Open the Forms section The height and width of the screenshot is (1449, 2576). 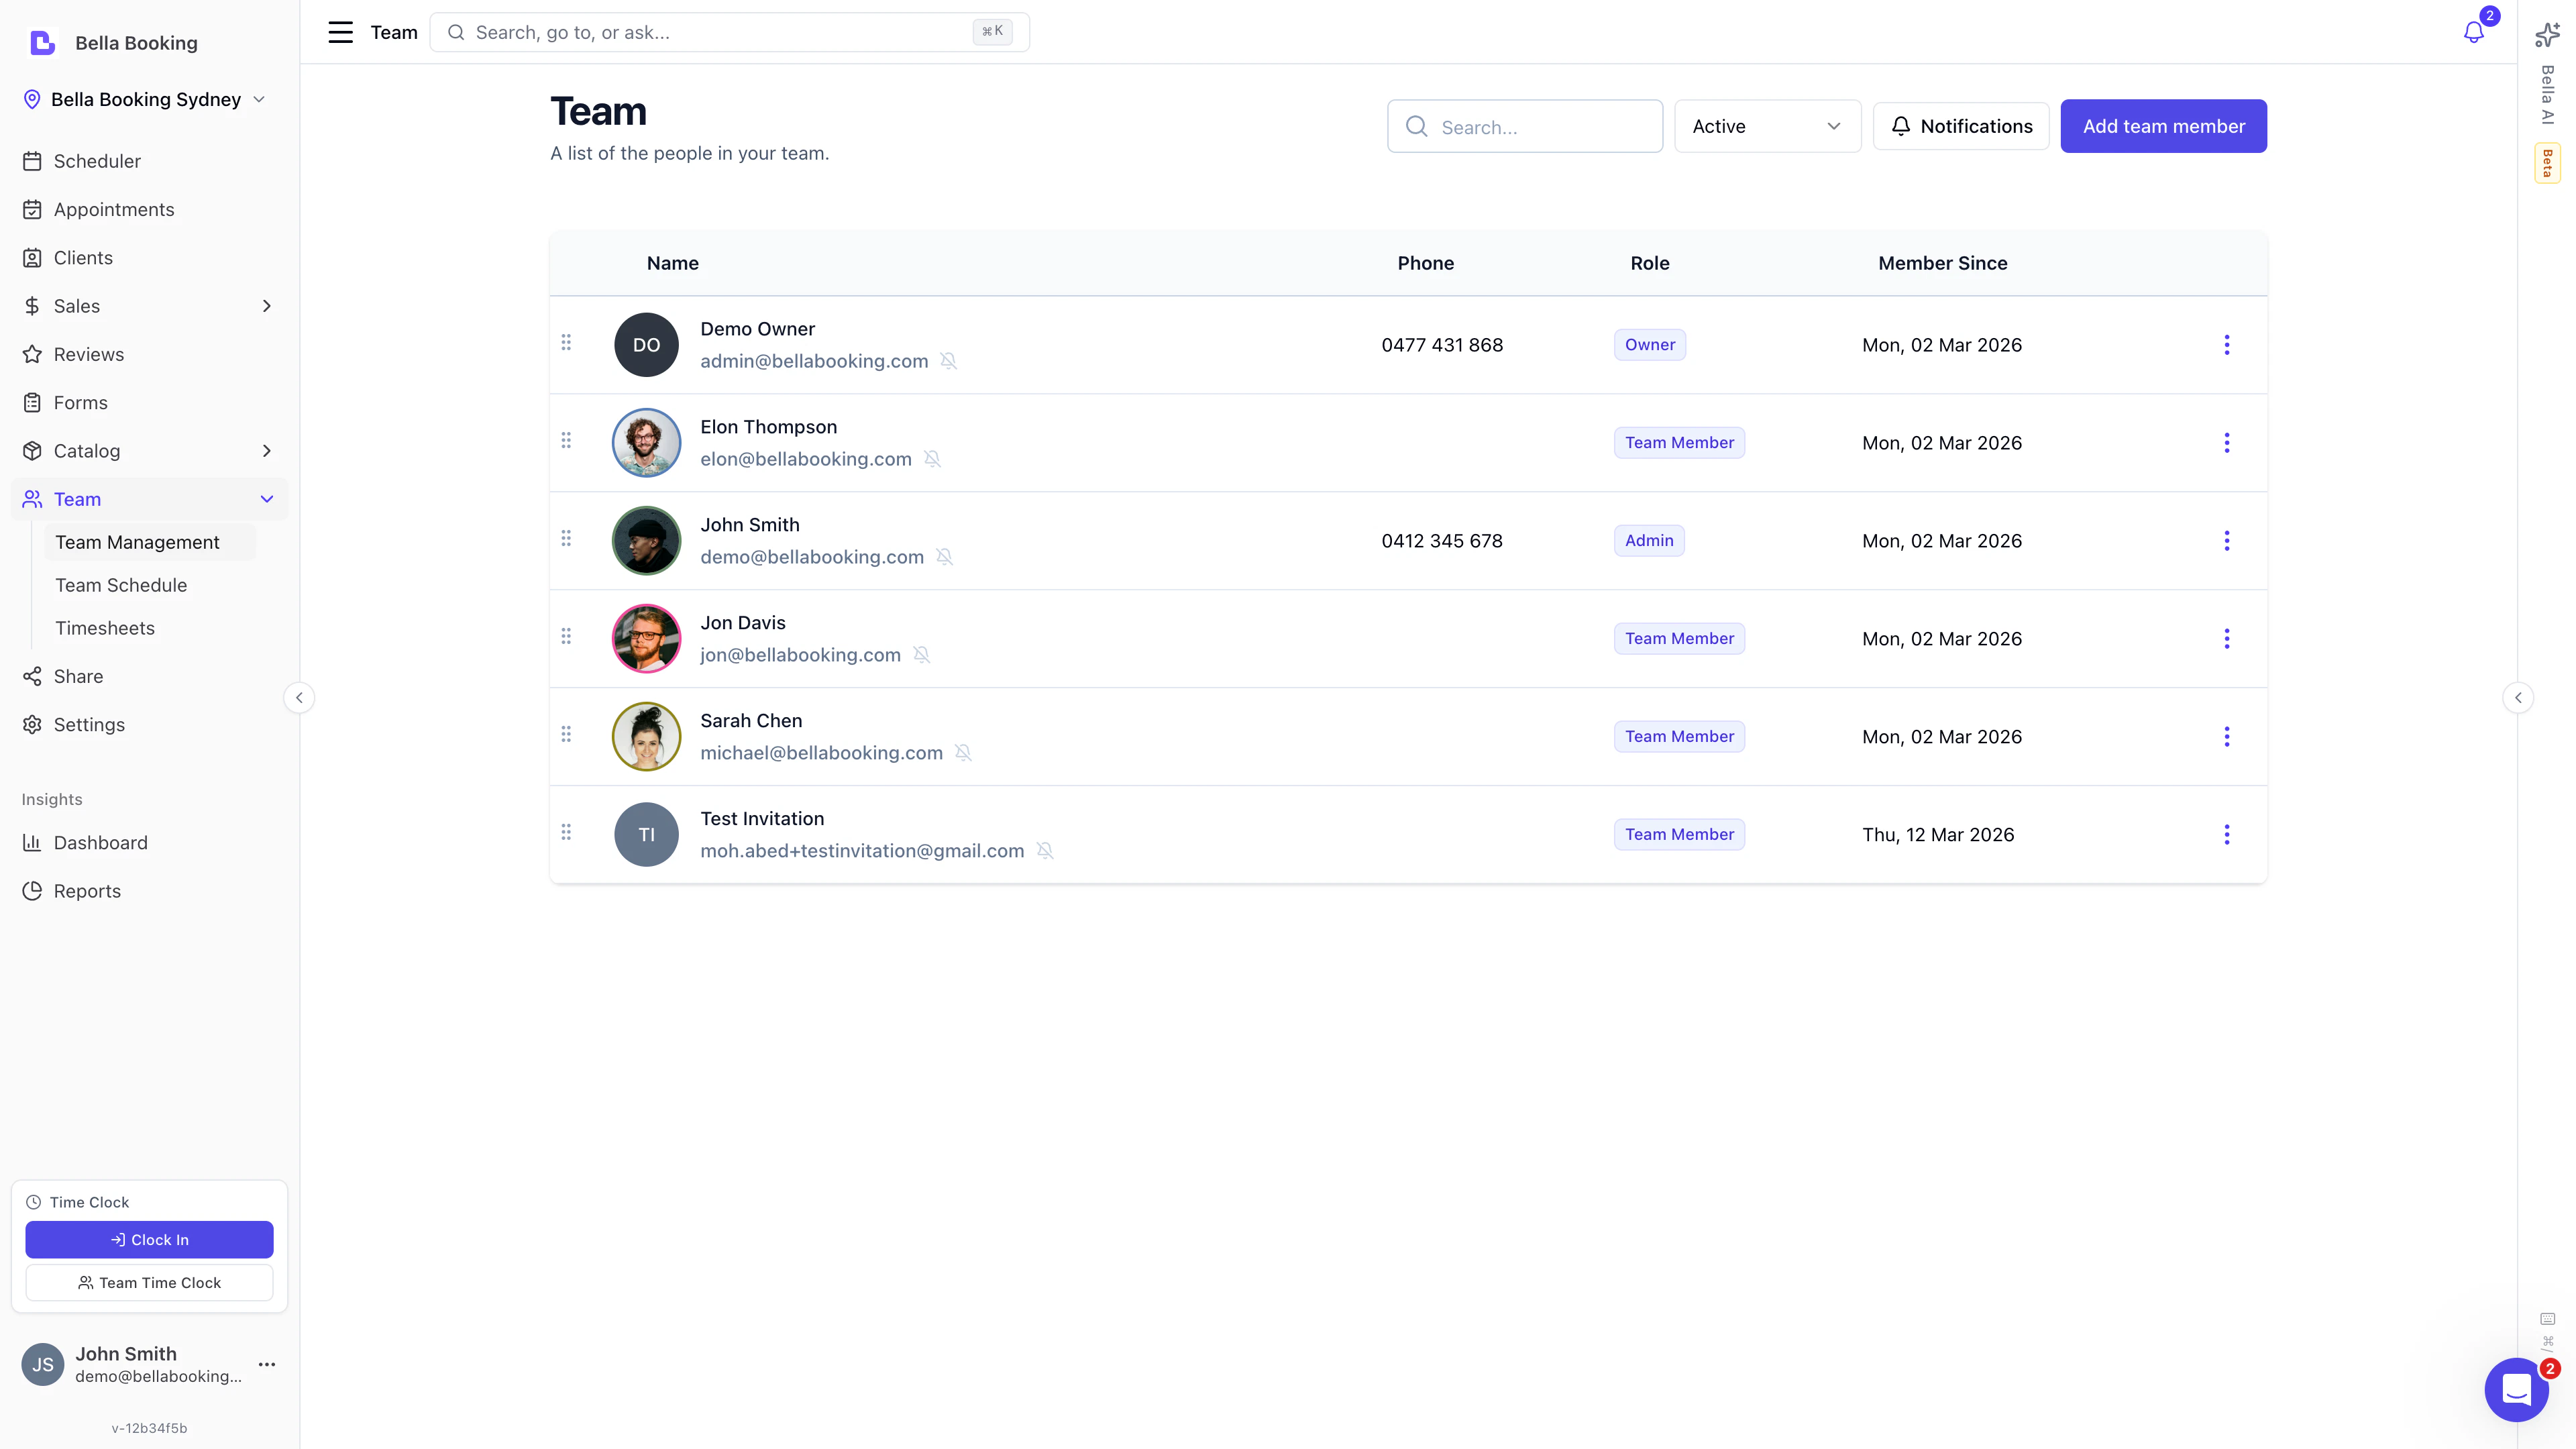pos(80,402)
